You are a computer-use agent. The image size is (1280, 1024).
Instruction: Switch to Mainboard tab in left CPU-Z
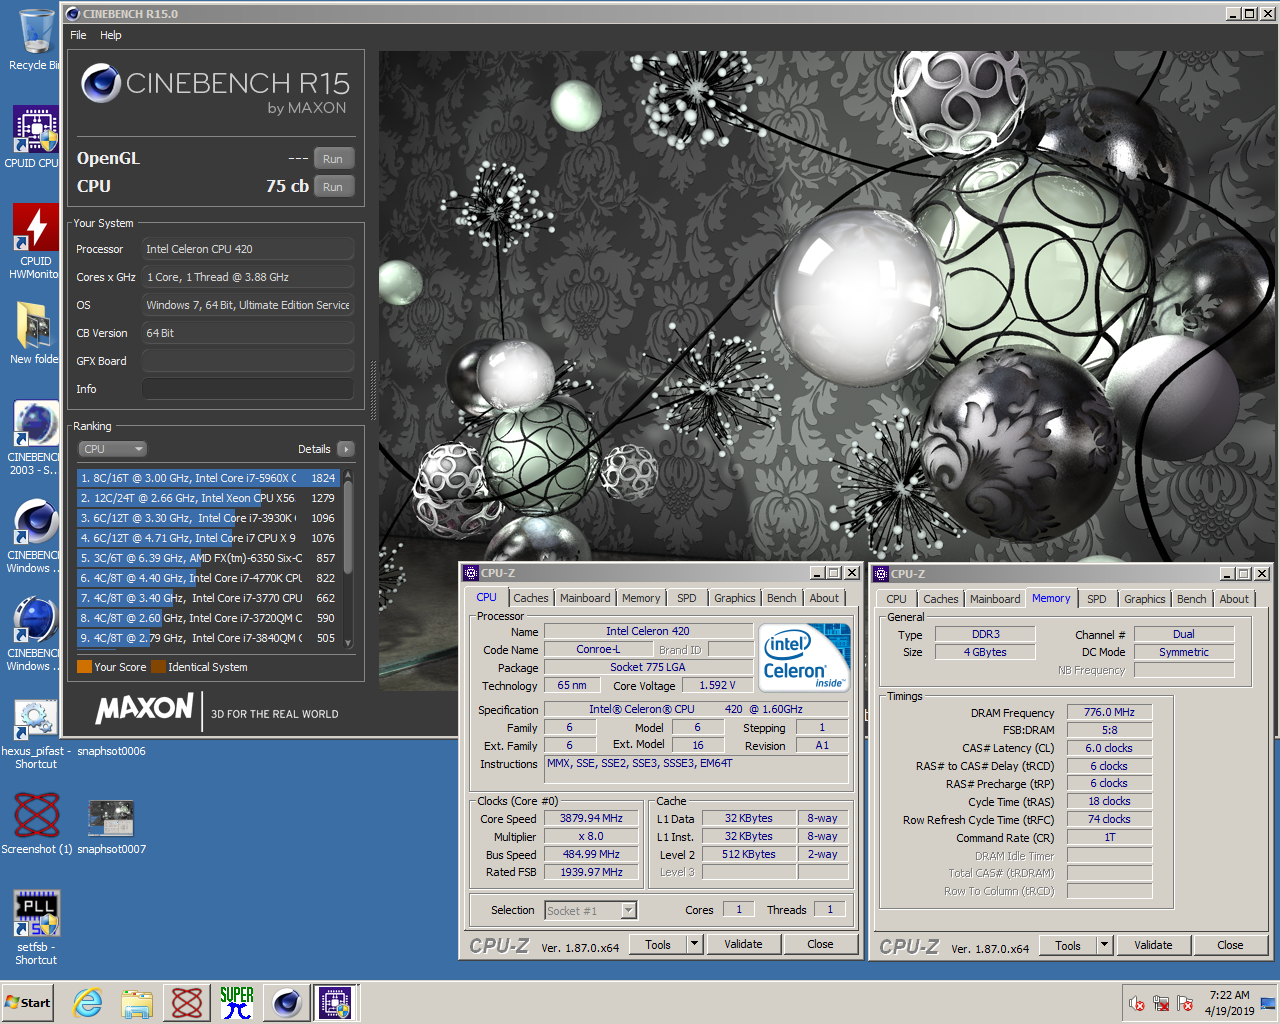585,598
